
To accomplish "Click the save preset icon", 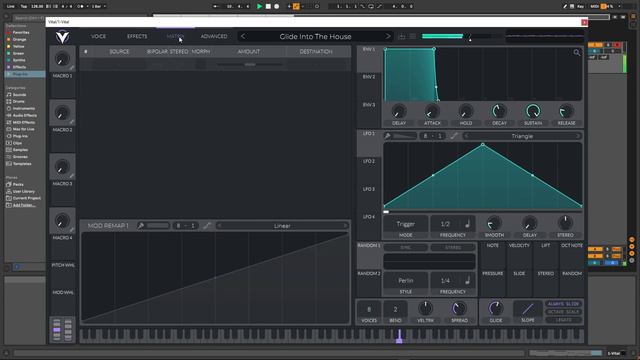I will click(x=402, y=36).
